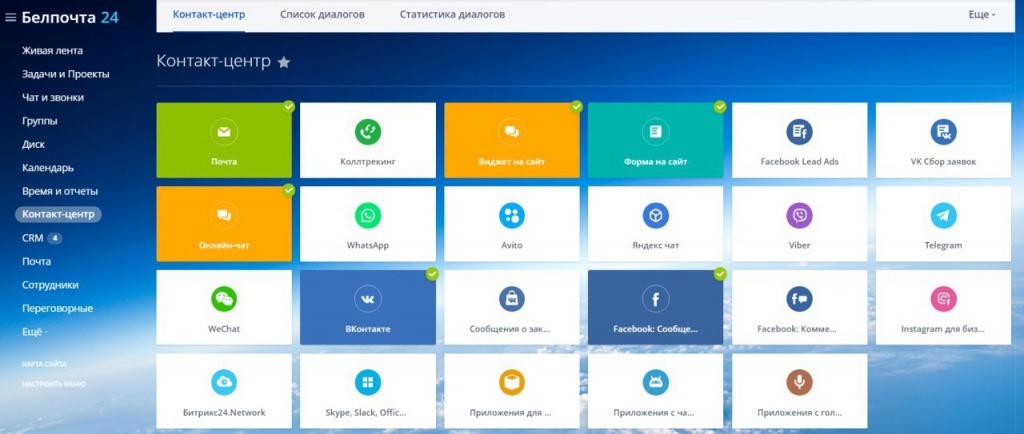This screenshot has height=434, width=1024.
Task: Open the Telegram paper plane icon
Action: (943, 215)
